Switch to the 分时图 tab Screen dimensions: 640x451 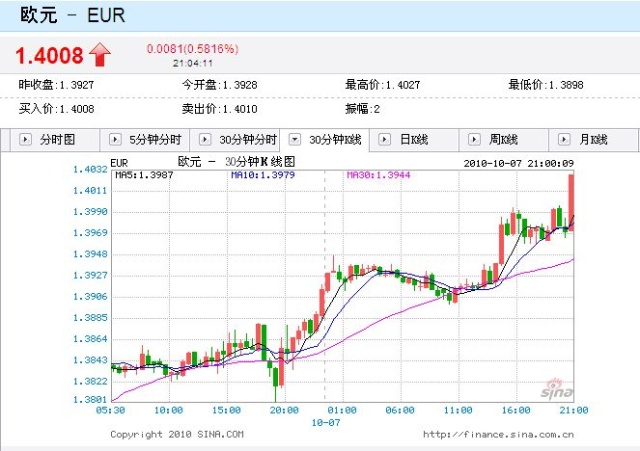coord(56,140)
